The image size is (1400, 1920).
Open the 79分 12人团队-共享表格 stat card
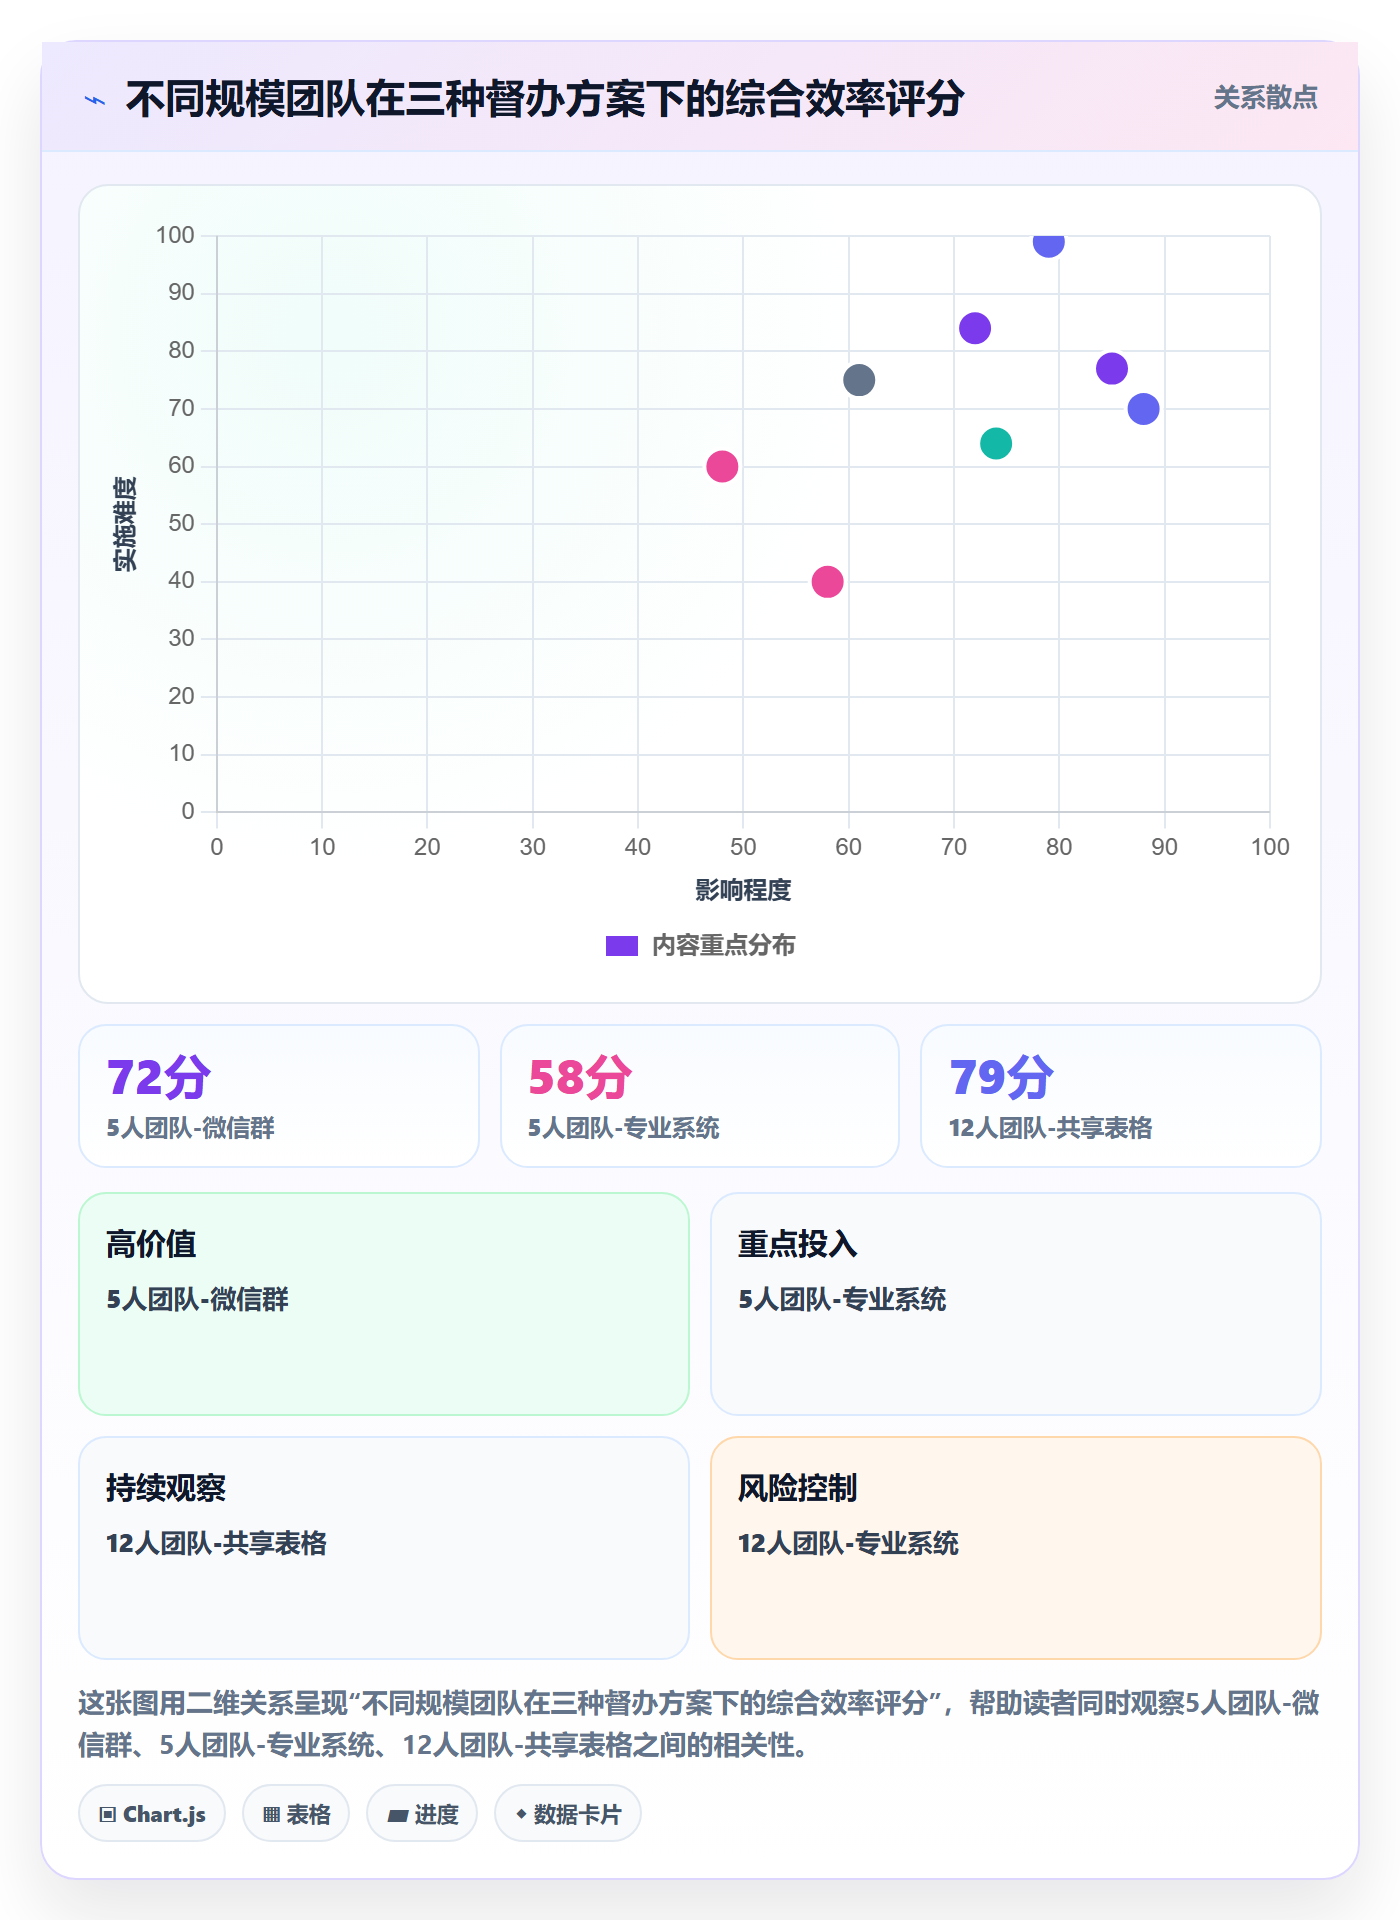[x=1121, y=1096]
